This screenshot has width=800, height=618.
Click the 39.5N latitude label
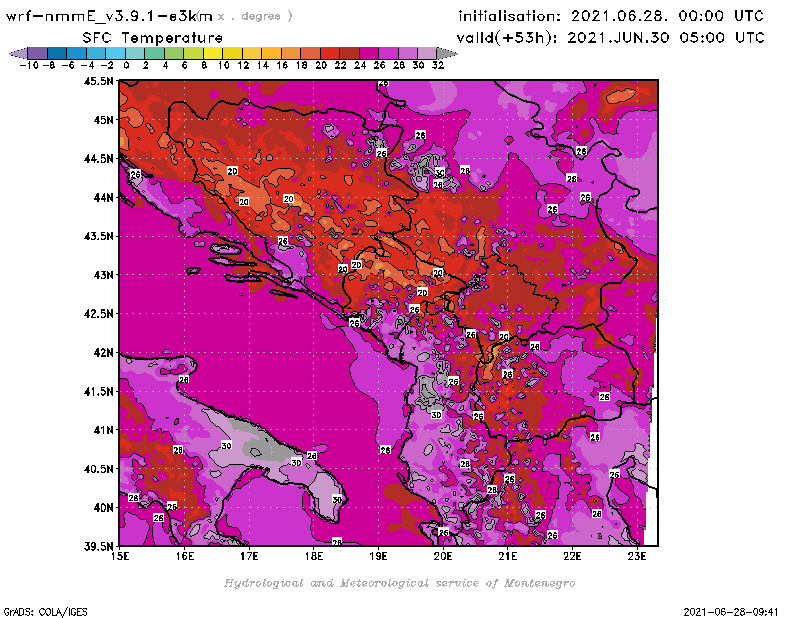pyautogui.click(x=98, y=547)
